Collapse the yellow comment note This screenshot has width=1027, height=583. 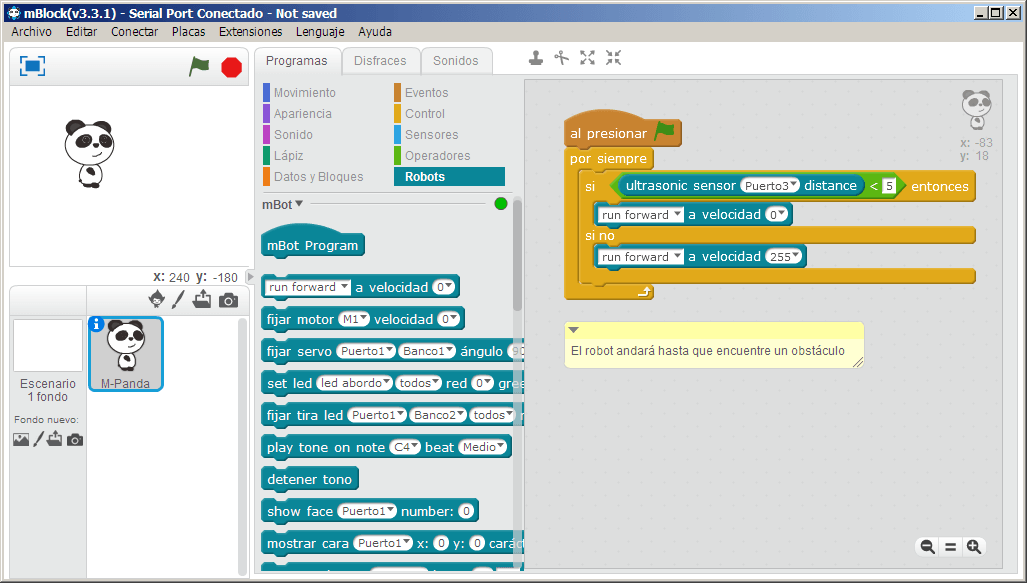tap(574, 330)
